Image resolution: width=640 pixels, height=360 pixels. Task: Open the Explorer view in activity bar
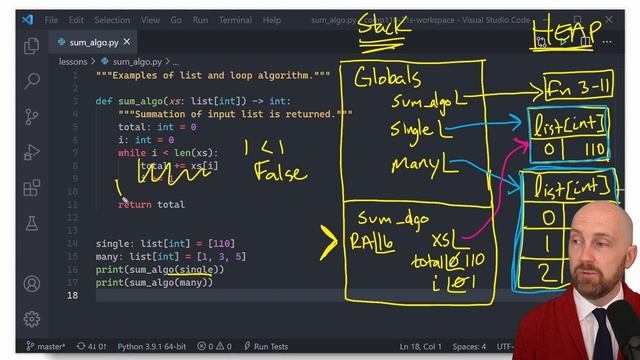[31, 46]
